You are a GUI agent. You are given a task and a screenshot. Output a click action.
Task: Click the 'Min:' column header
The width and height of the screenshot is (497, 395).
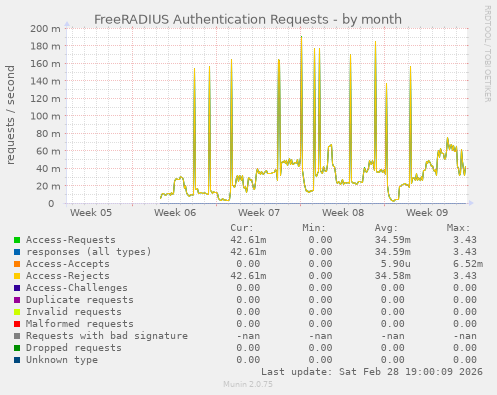(x=314, y=228)
